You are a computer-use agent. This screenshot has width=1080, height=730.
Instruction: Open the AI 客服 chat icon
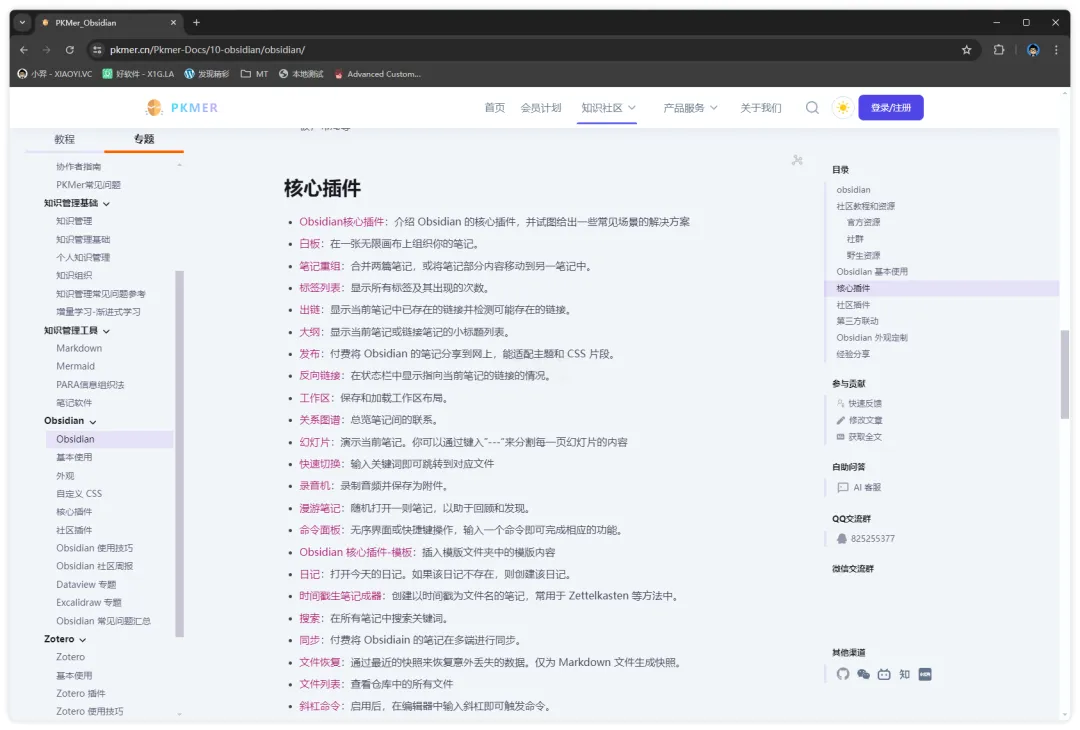842,486
